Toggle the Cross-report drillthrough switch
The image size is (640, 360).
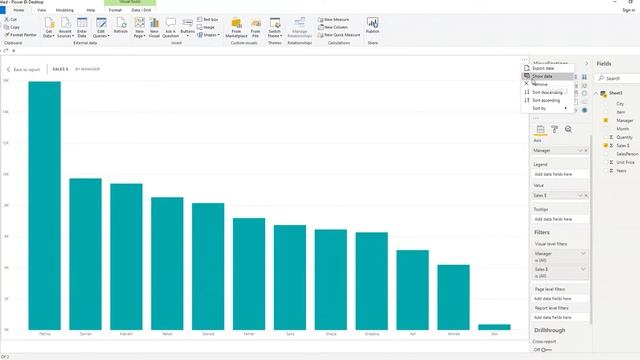point(546,350)
